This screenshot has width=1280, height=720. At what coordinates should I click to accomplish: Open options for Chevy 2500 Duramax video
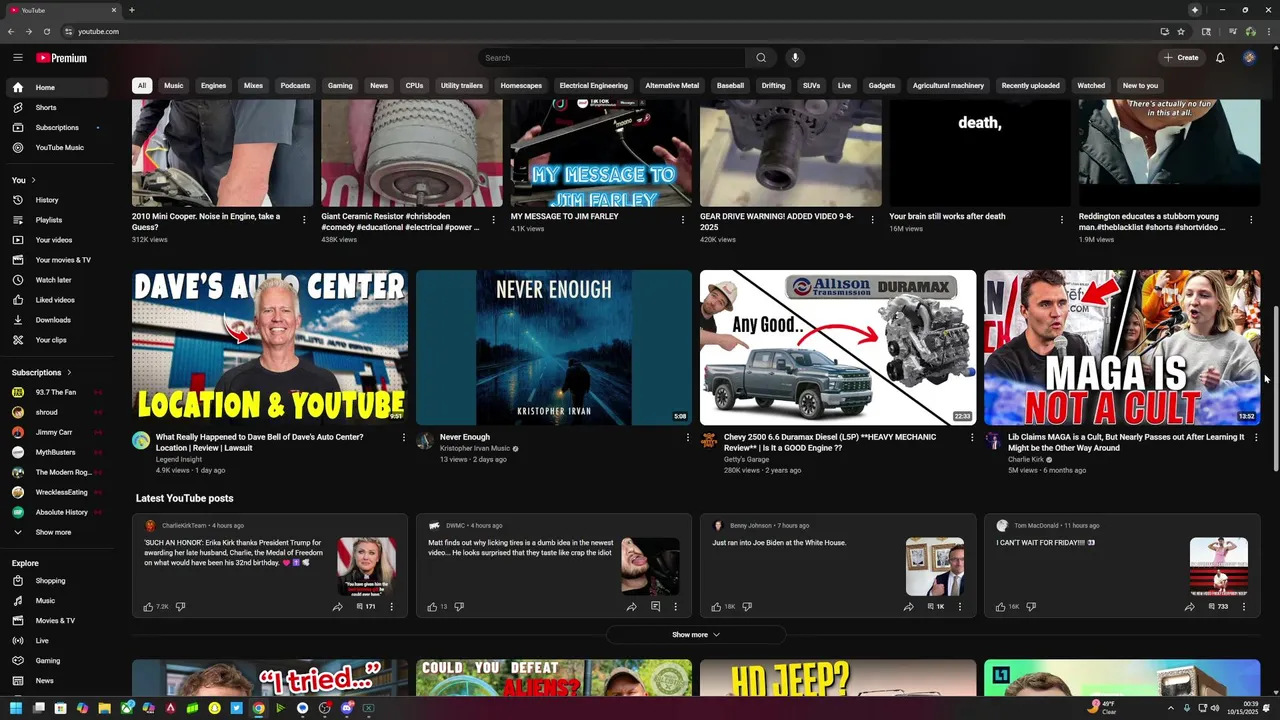point(971,438)
